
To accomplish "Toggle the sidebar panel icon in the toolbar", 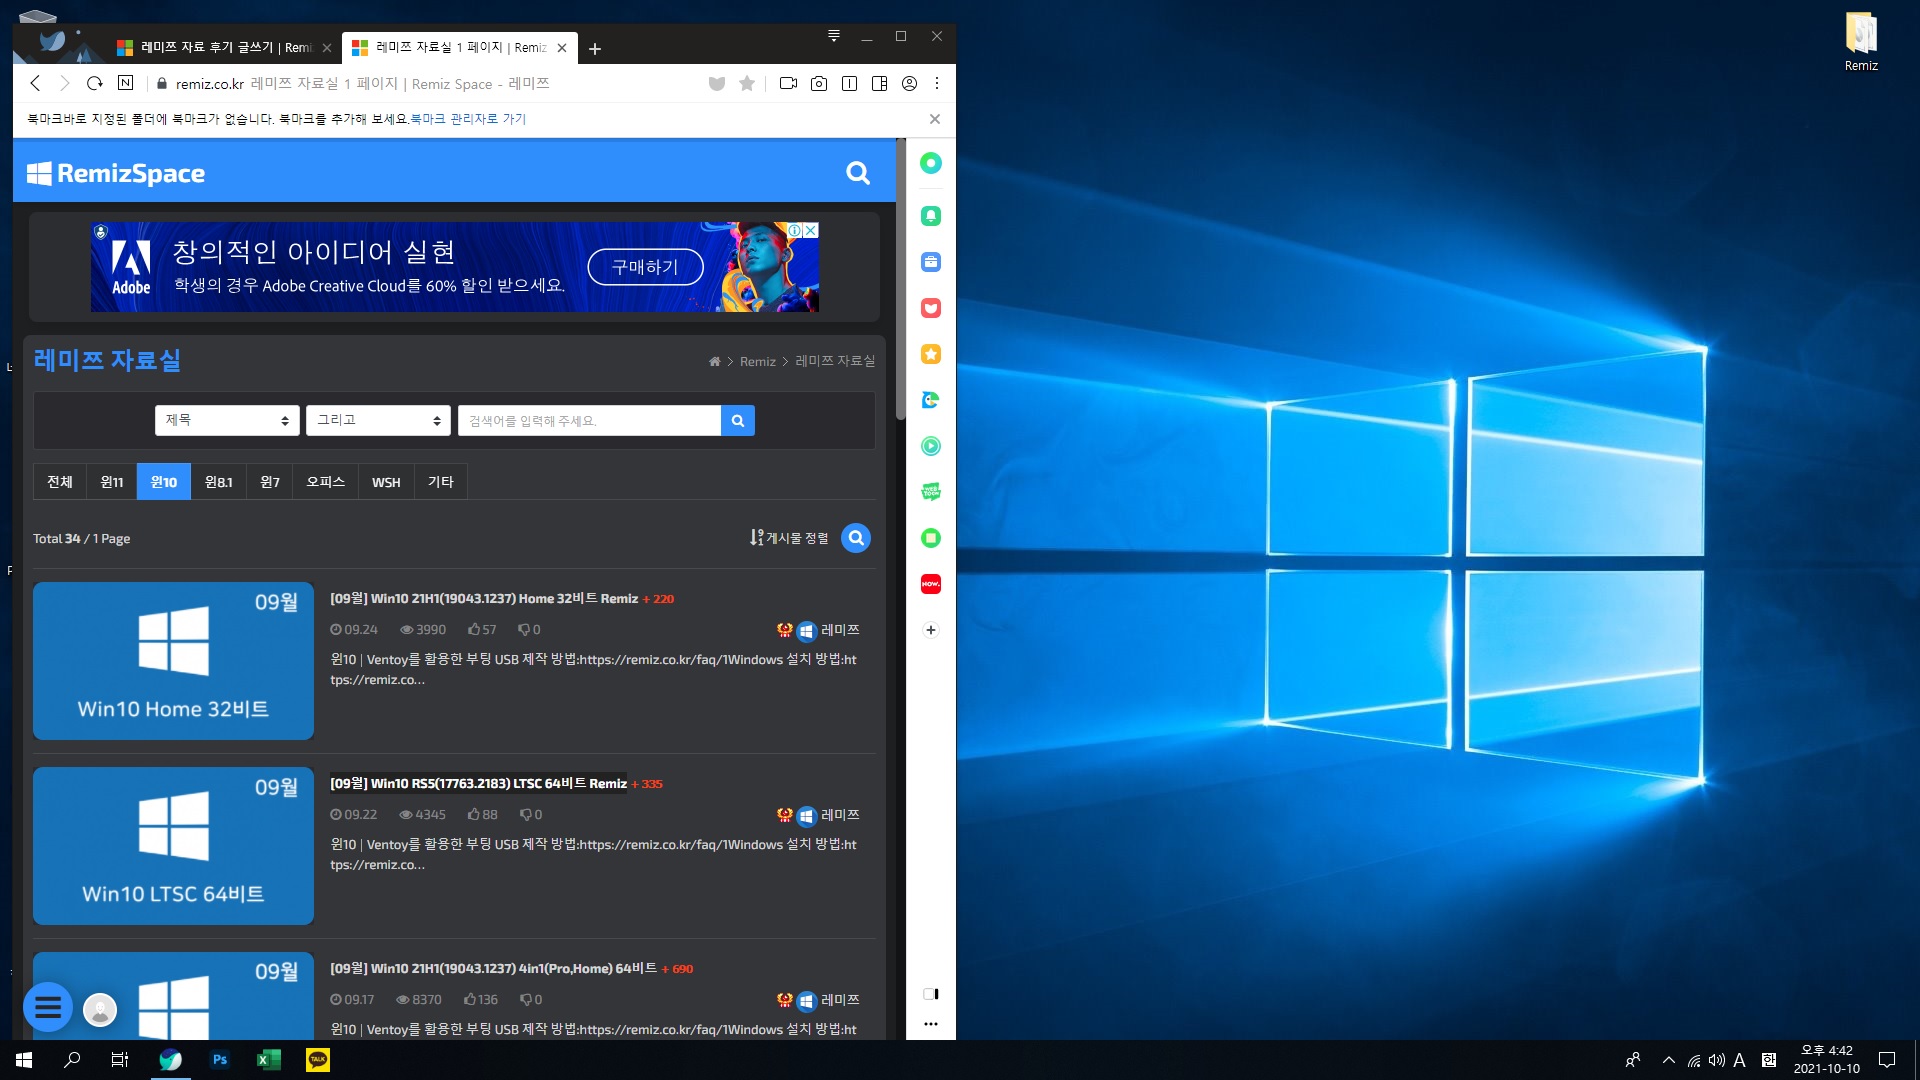I will tap(879, 83).
